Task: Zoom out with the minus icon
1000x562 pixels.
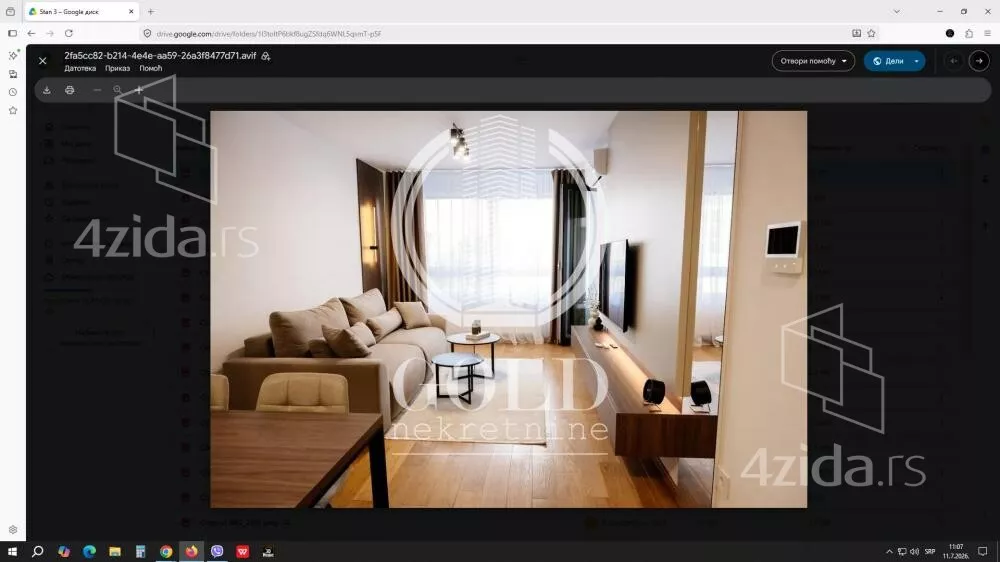Action: click(x=97, y=90)
